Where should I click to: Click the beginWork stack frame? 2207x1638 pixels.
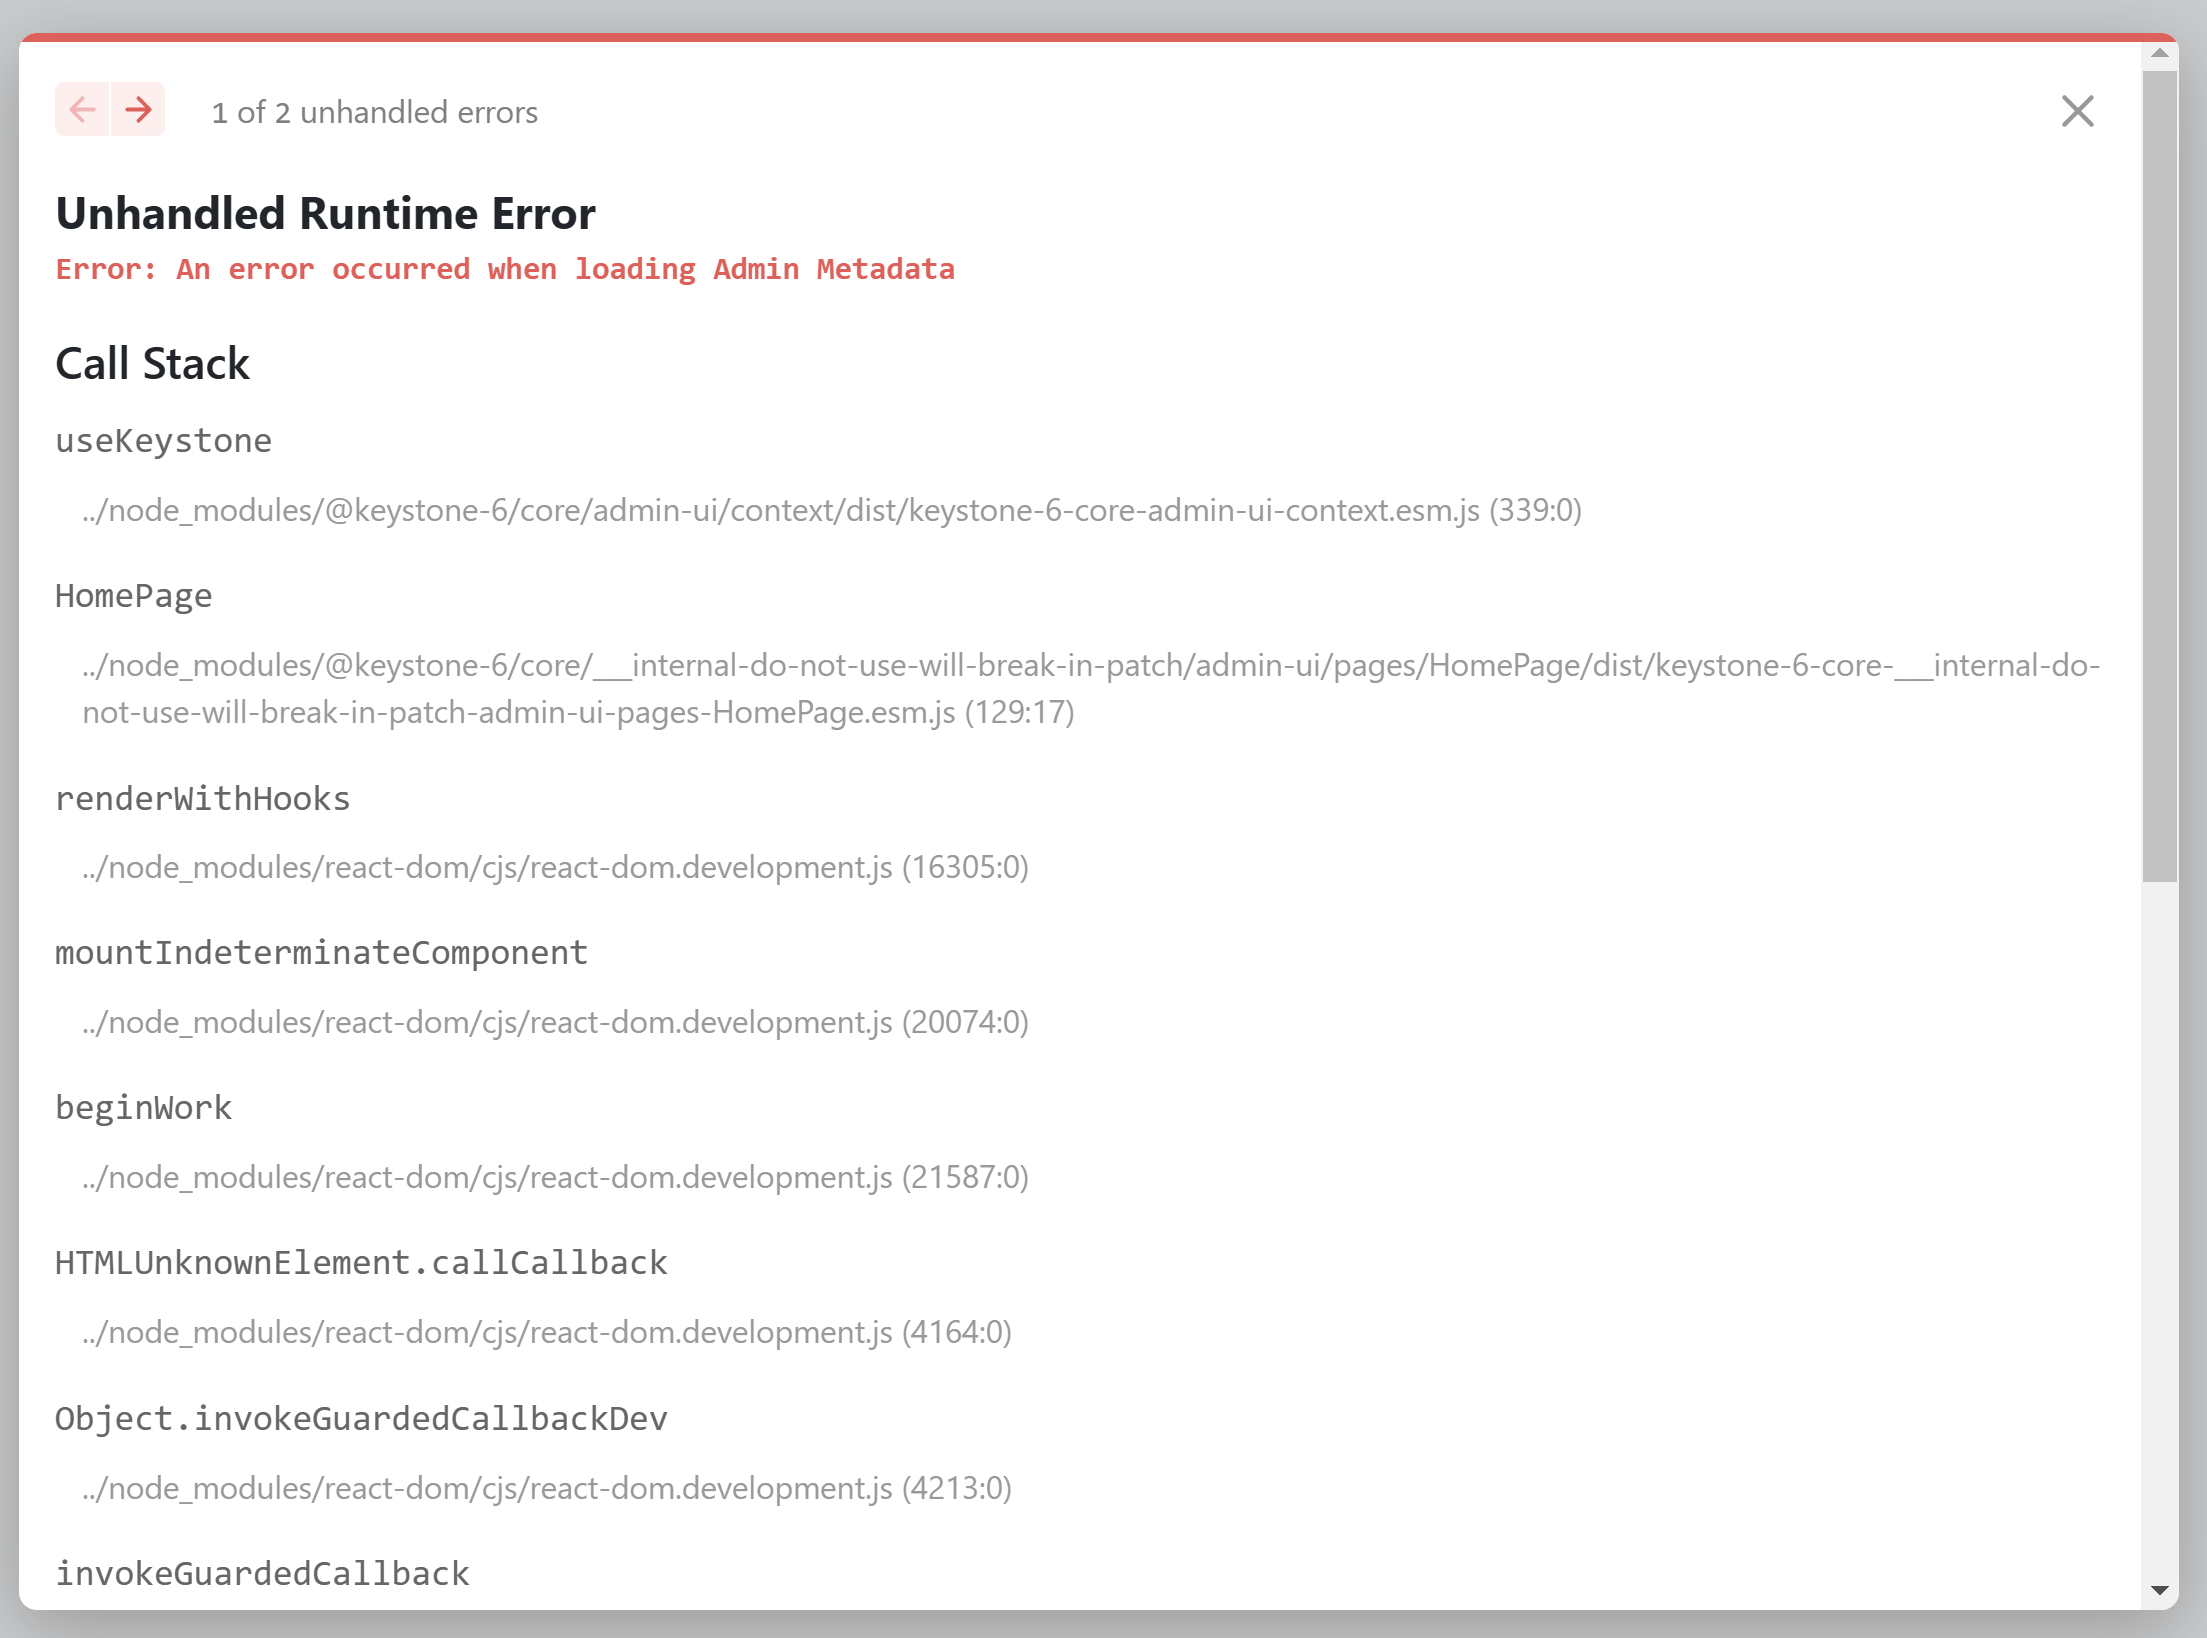[x=143, y=1107]
